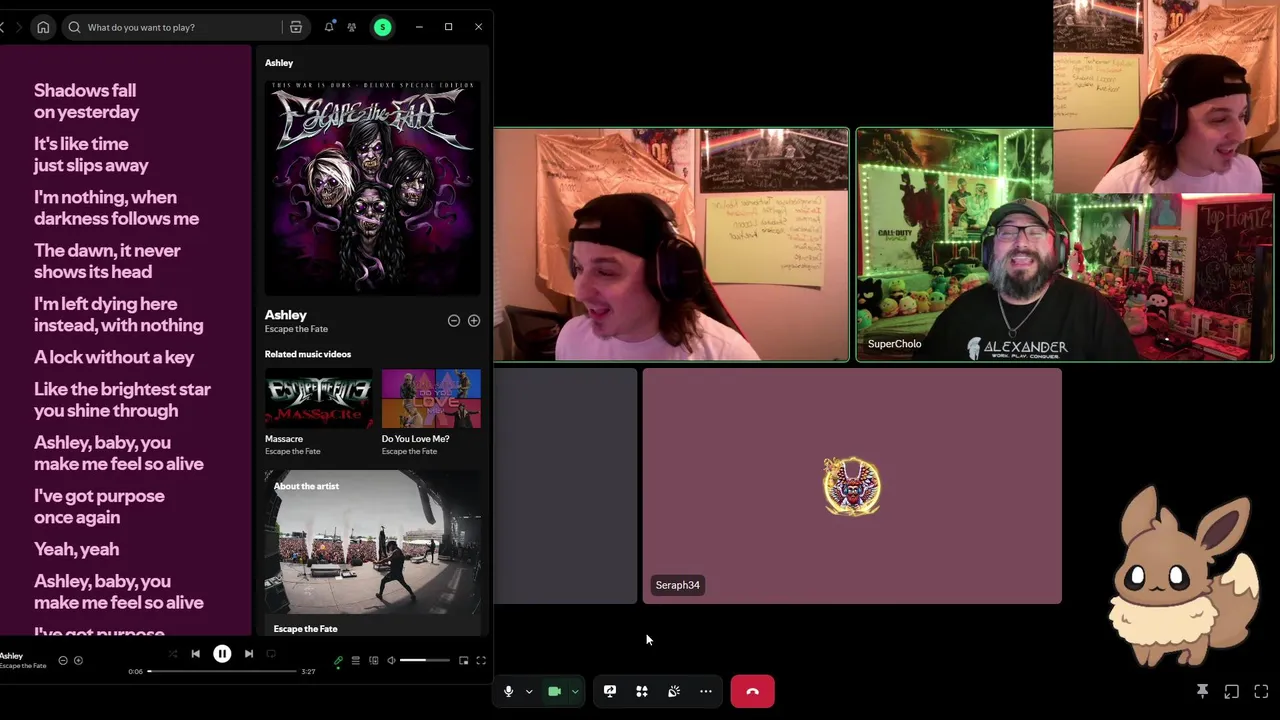Open the green S profile avatar
Image resolution: width=1280 pixels, height=720 pixels.
coord(382,27)
